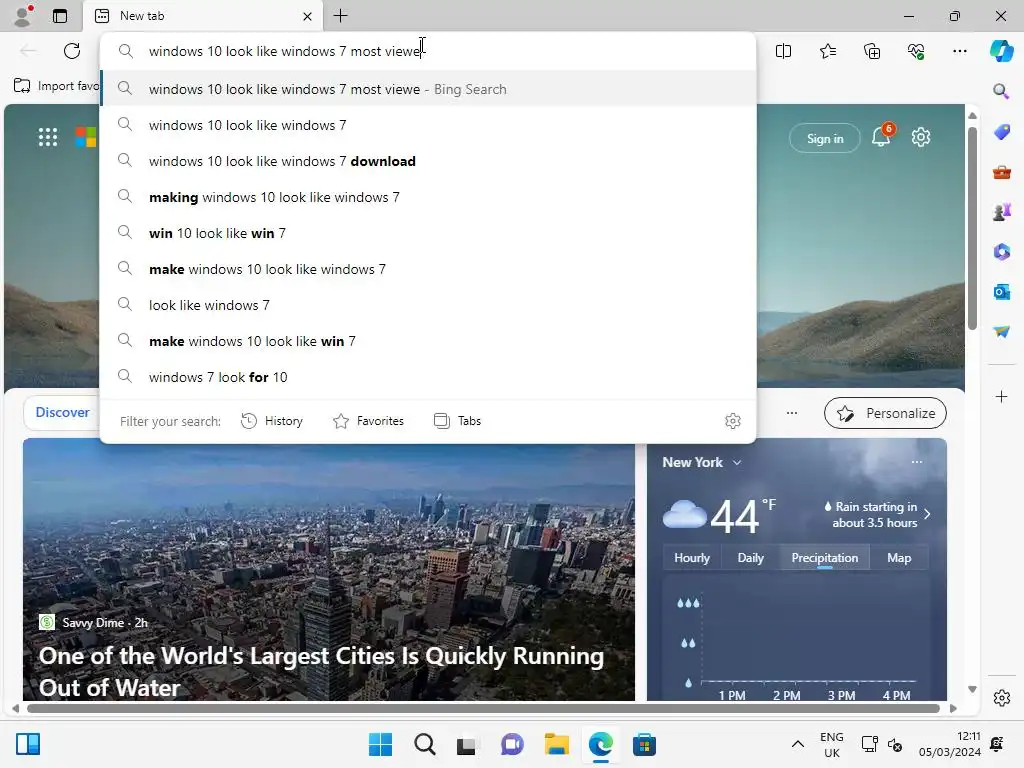This screenshot has height=768, width=1024.
Task: Filter the search by Favorites
Action: (368, 421)
